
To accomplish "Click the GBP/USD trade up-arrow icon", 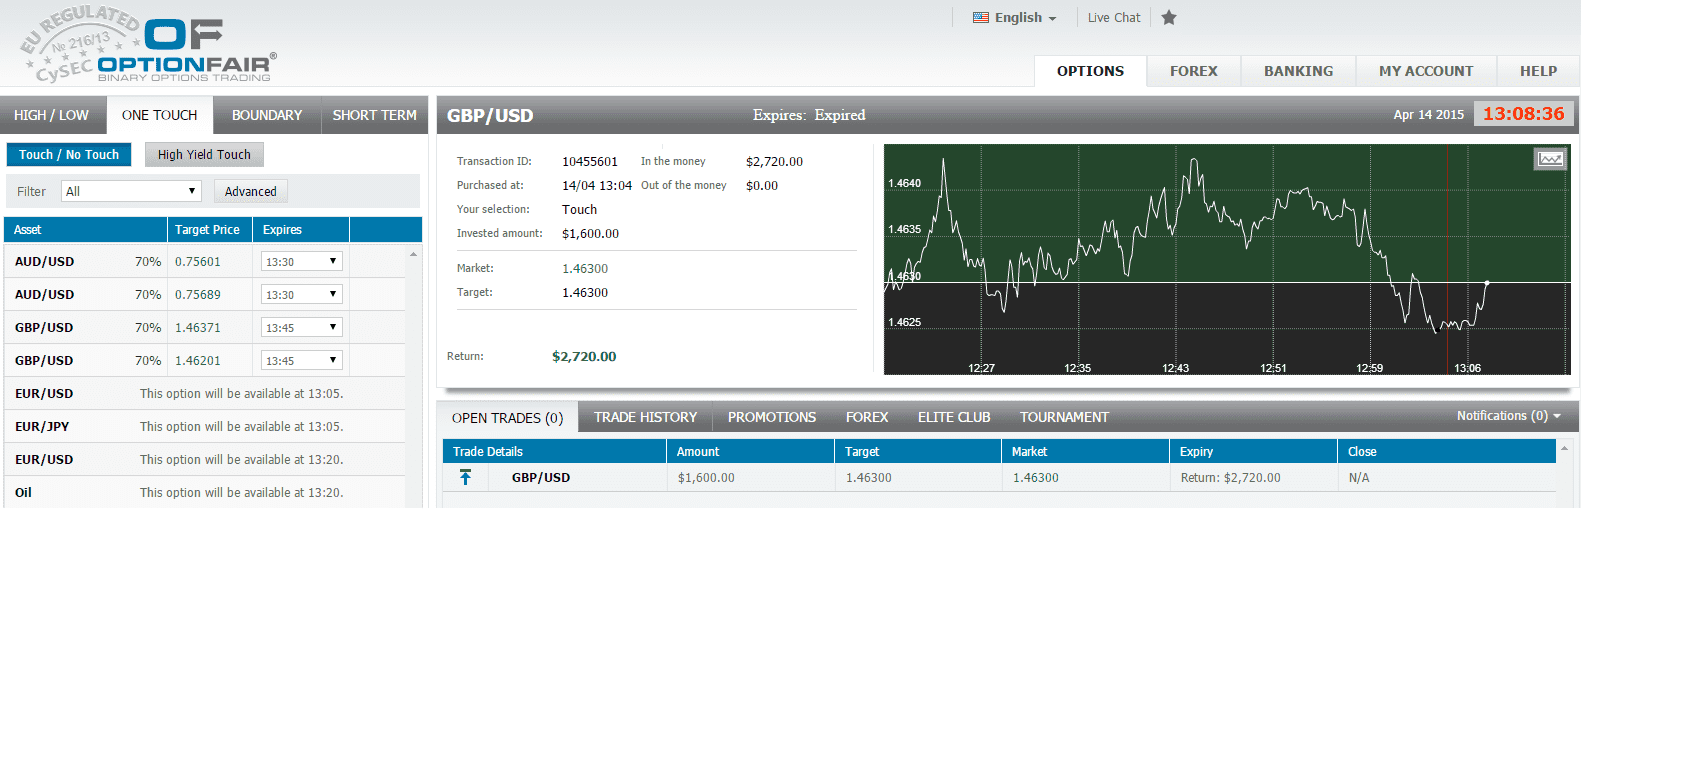I will click(465, 478).
